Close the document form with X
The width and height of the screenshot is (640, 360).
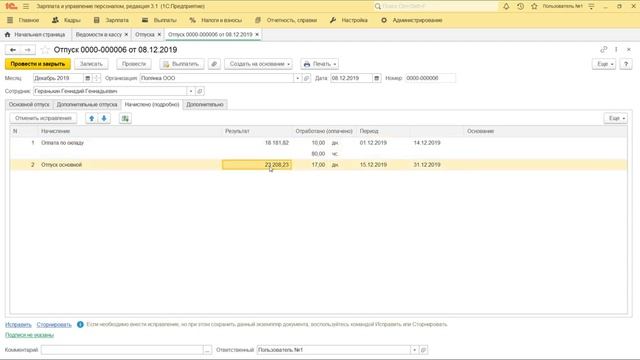629,49
